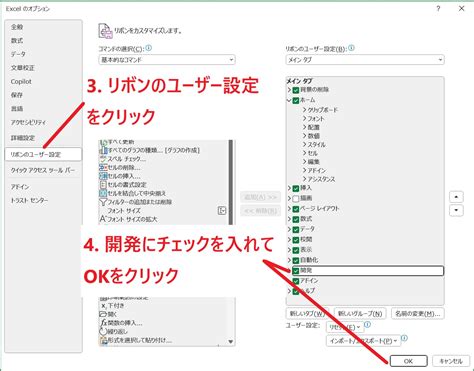Move selected tab up with arrow button
The height and width of the screenshot is (371, 474).
(456, 197)
